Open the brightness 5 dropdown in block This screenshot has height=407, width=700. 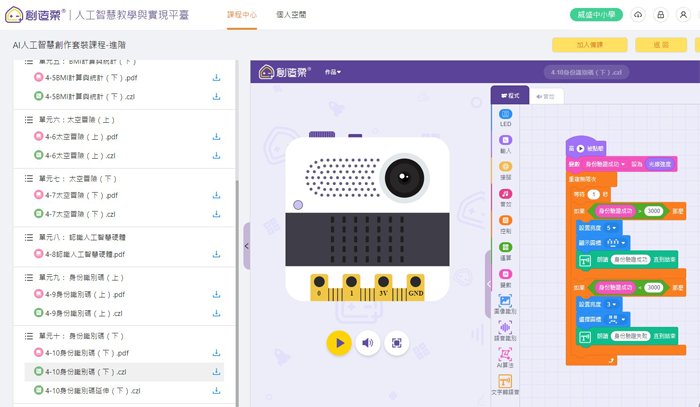click(614, 227)
